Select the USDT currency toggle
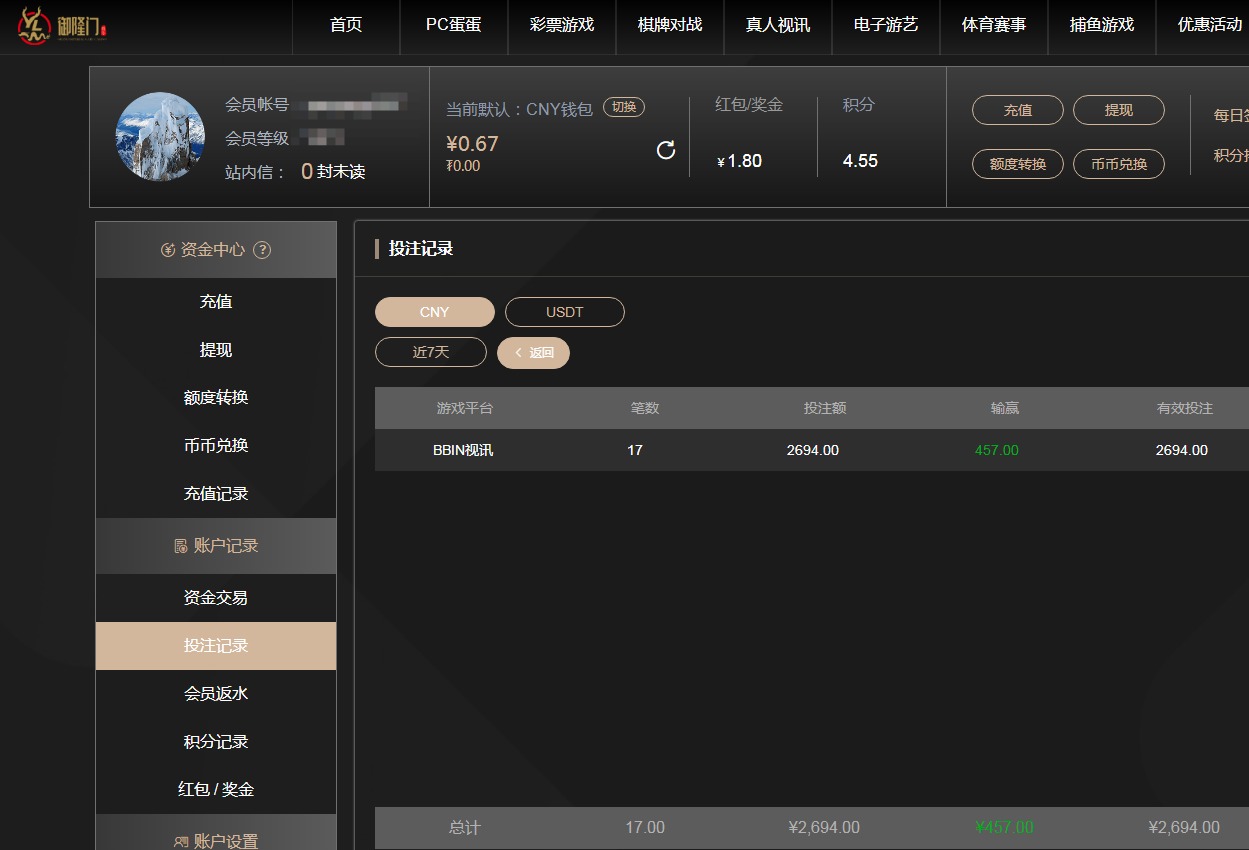 564,311
